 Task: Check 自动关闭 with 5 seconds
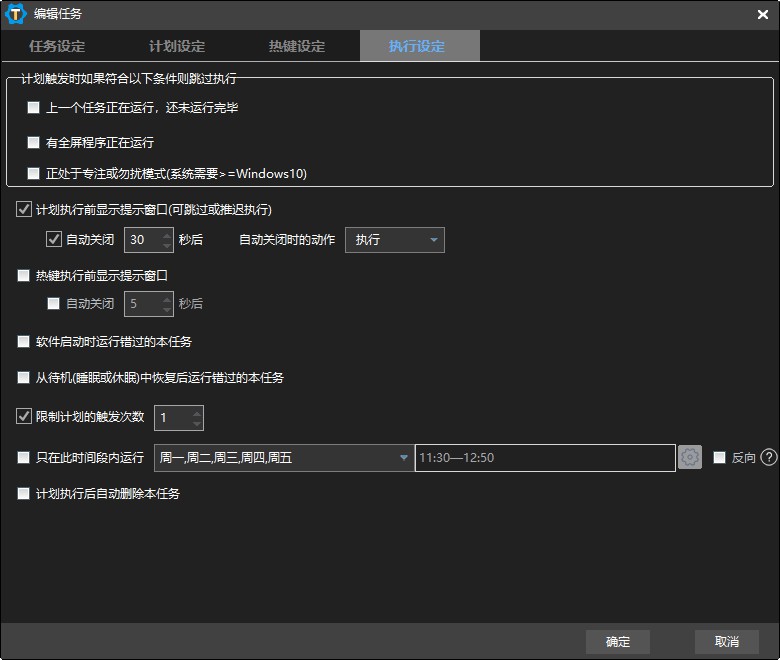click(53, 303)
